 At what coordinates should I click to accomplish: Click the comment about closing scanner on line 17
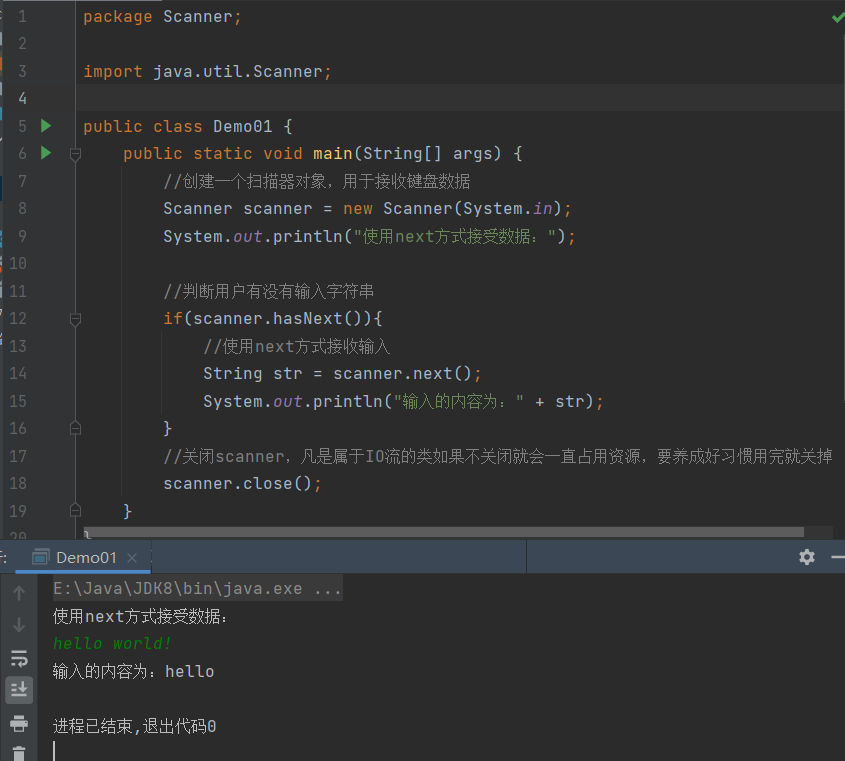pos(498,456)
